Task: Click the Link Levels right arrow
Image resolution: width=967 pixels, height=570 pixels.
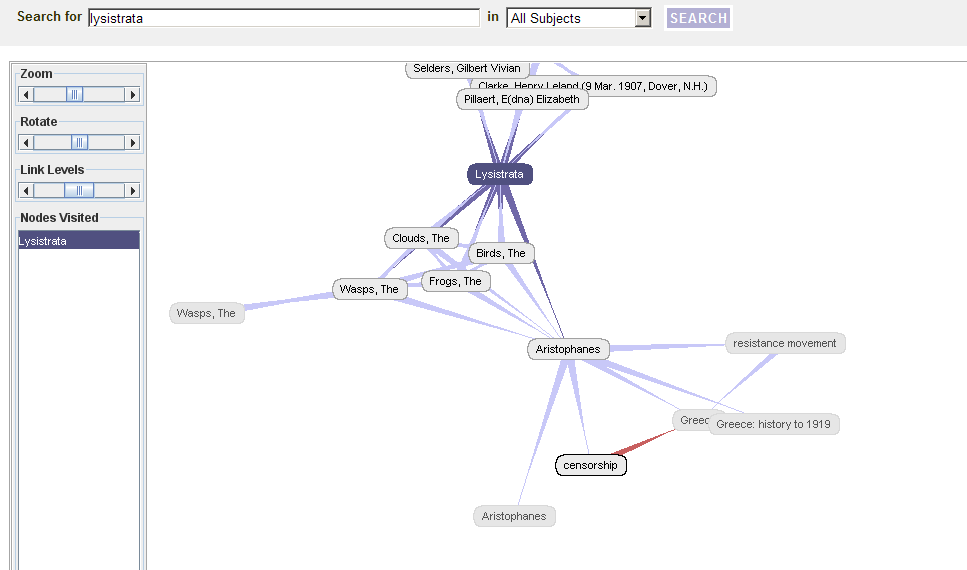Action: click(x=133, y=190)
